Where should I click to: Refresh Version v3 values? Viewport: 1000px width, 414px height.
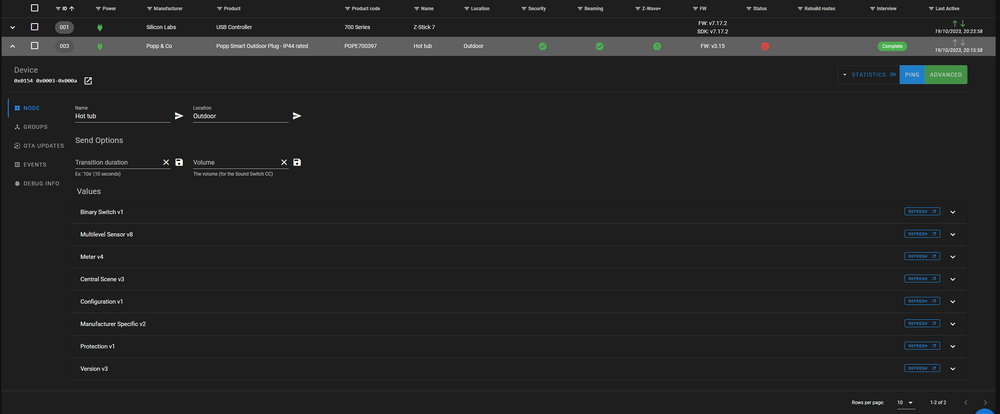(922, 368)
